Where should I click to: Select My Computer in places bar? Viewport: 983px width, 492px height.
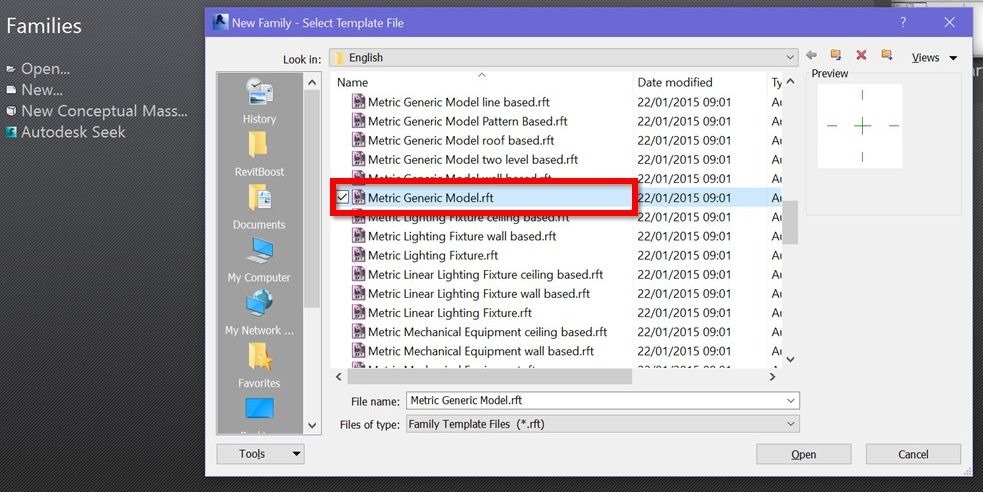pos(259,260)
